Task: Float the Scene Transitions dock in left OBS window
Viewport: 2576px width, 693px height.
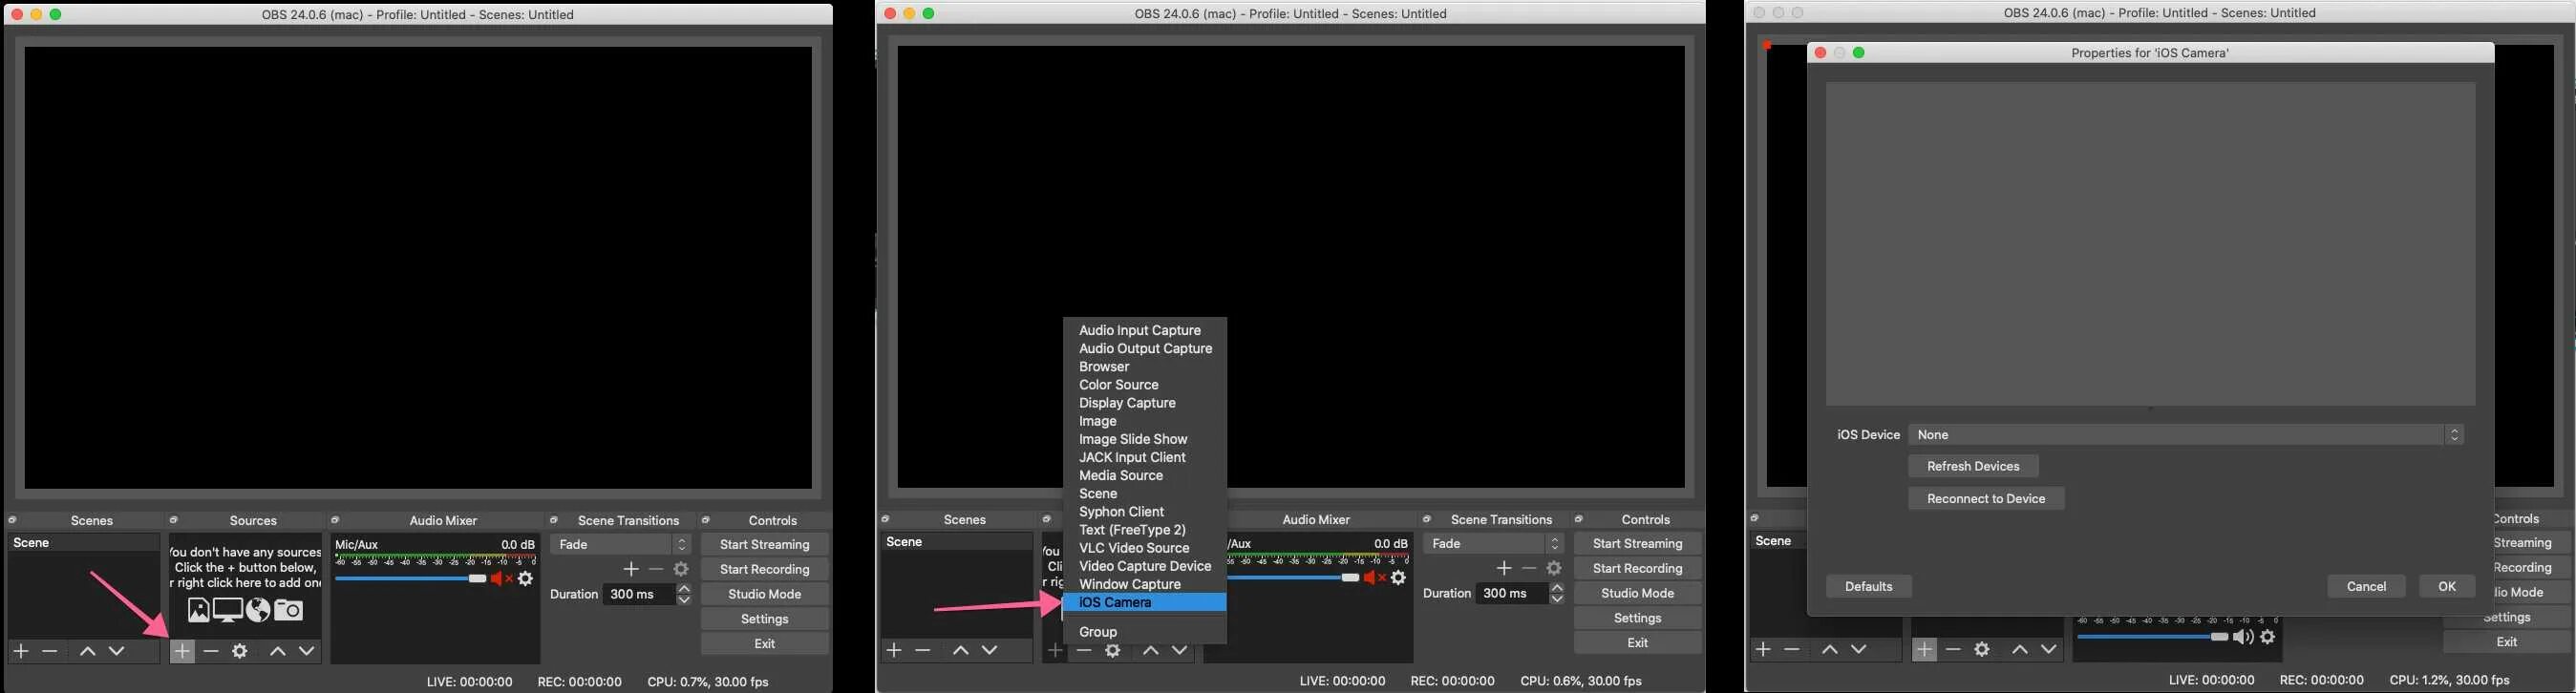Action: [x=555, y=520]
